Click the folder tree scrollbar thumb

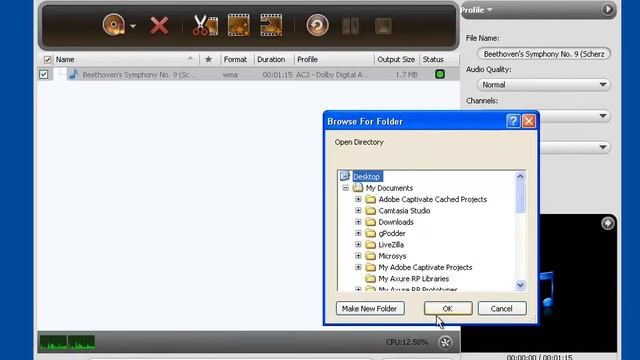tap(520, 198)
